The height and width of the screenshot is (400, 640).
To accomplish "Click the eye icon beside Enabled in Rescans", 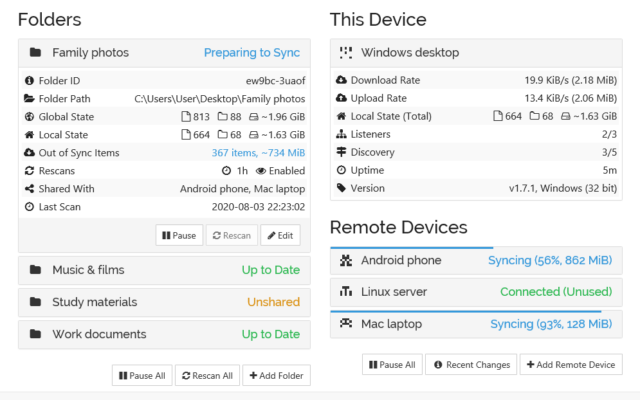I will coord(261,171).
